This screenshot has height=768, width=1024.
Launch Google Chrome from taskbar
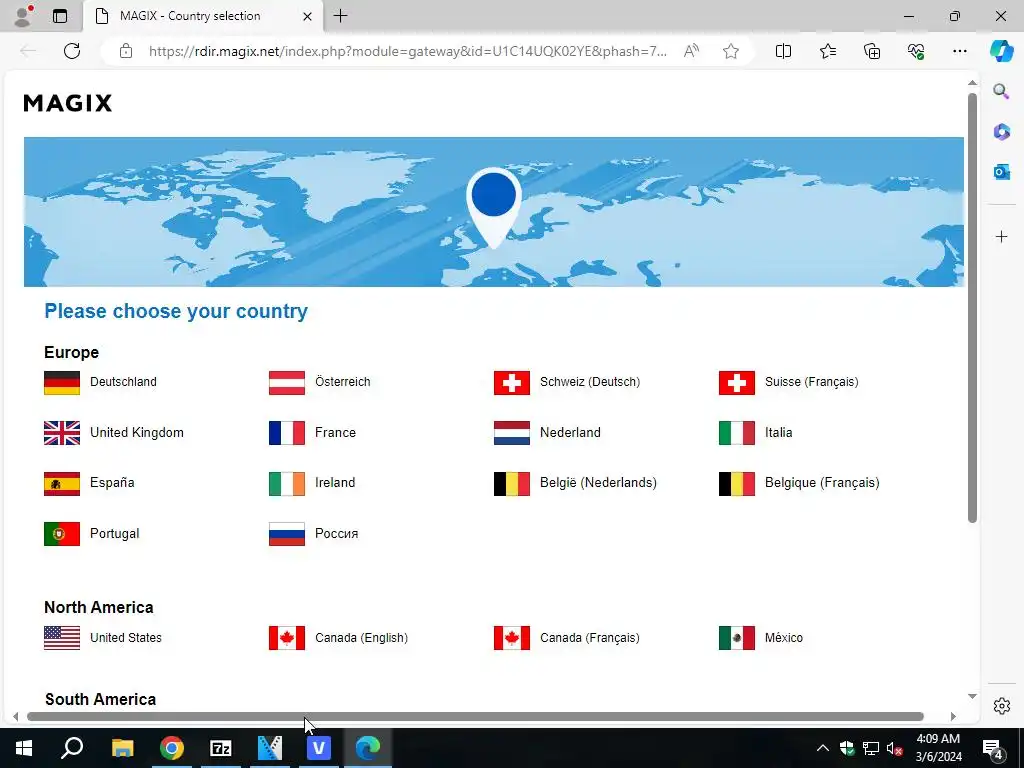pos(172,748)
